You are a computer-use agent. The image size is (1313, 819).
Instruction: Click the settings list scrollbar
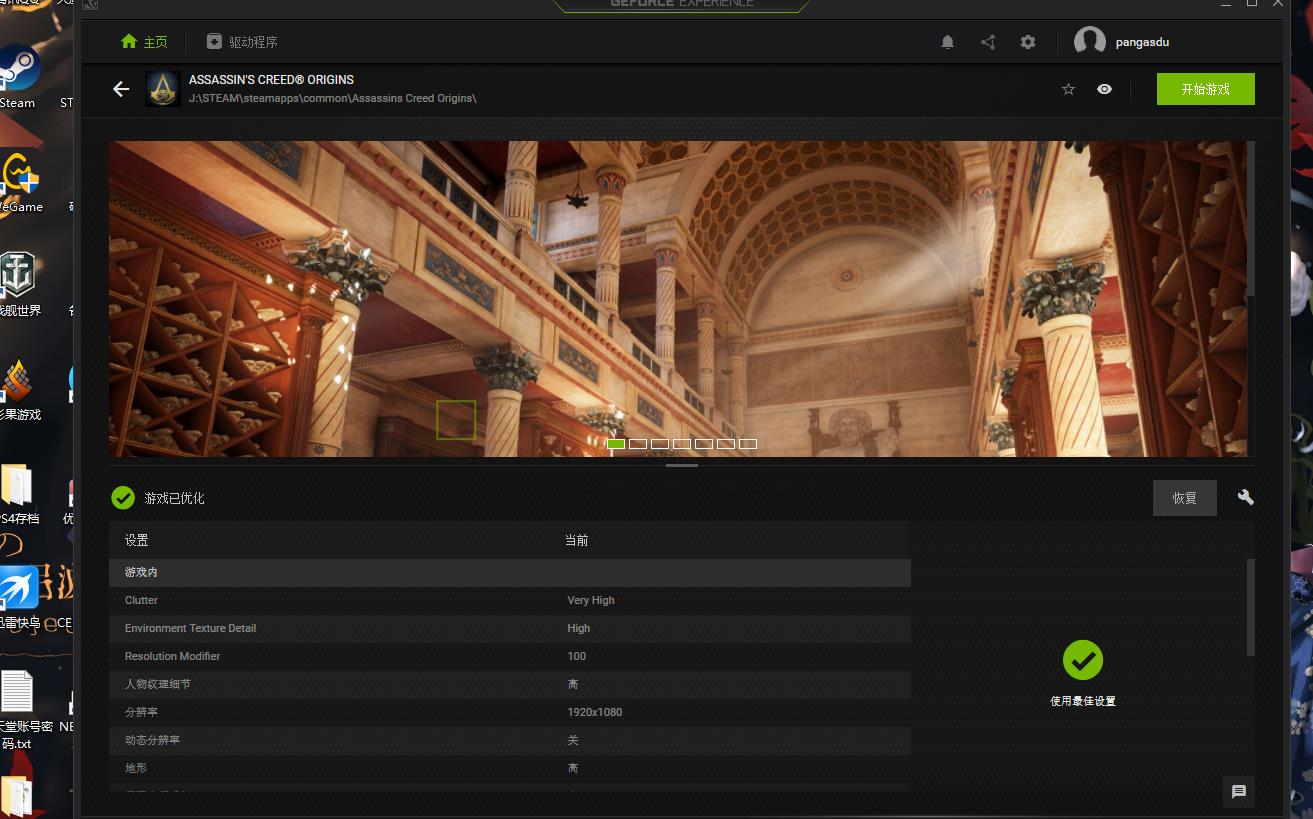(1250, 607)
